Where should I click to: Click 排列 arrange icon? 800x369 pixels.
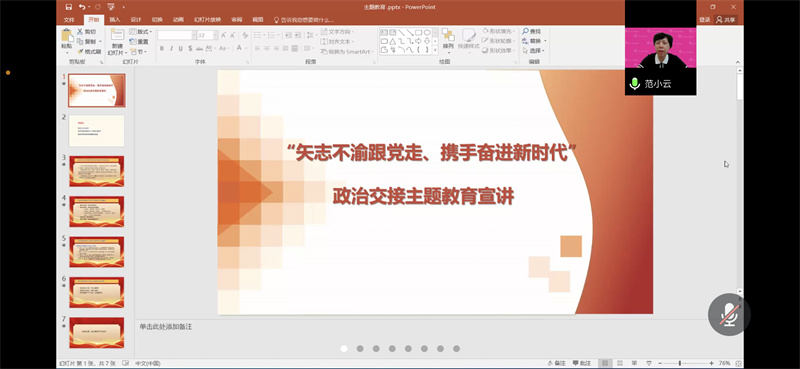coord(448,39)
